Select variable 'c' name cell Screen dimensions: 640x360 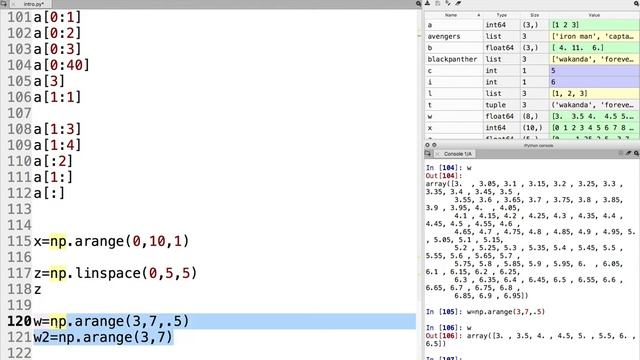click(453, 71)
